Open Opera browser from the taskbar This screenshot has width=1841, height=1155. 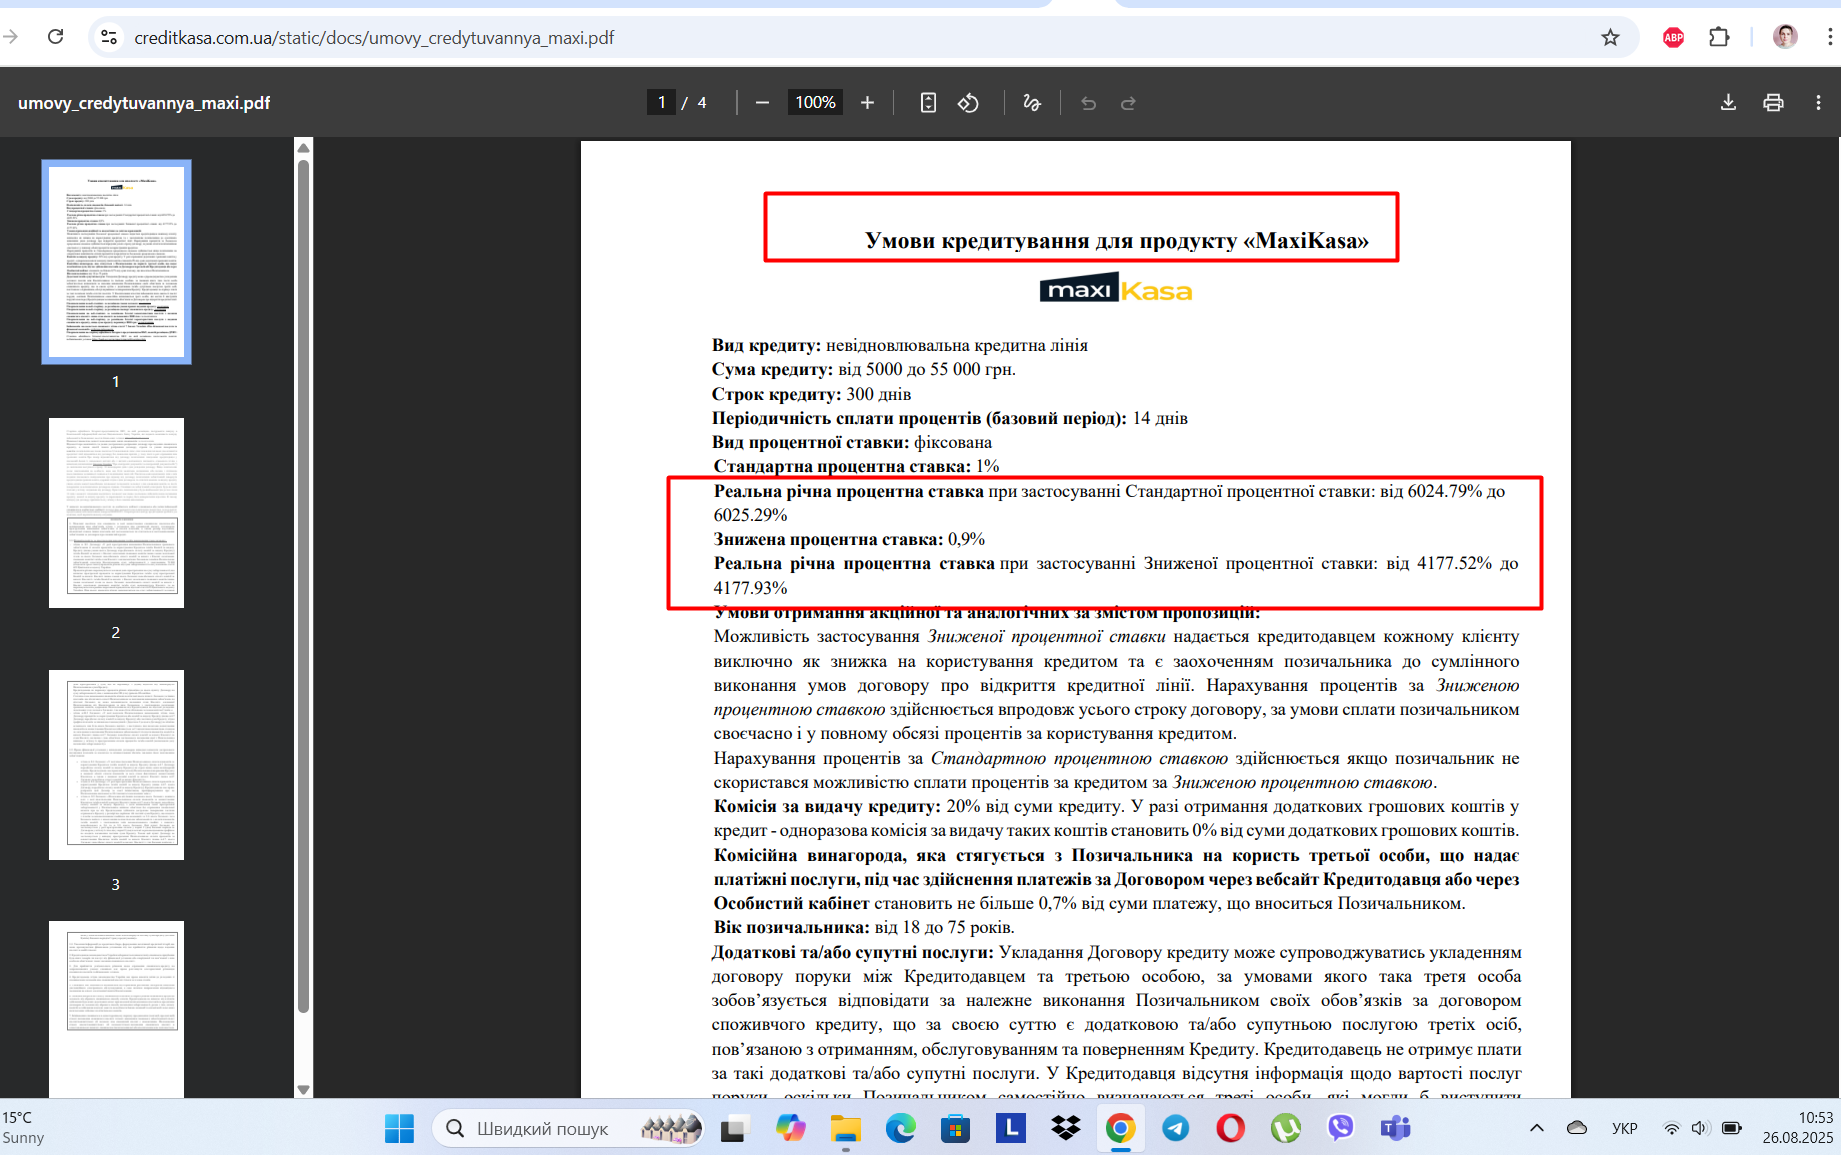[x=1230, y=1128]
